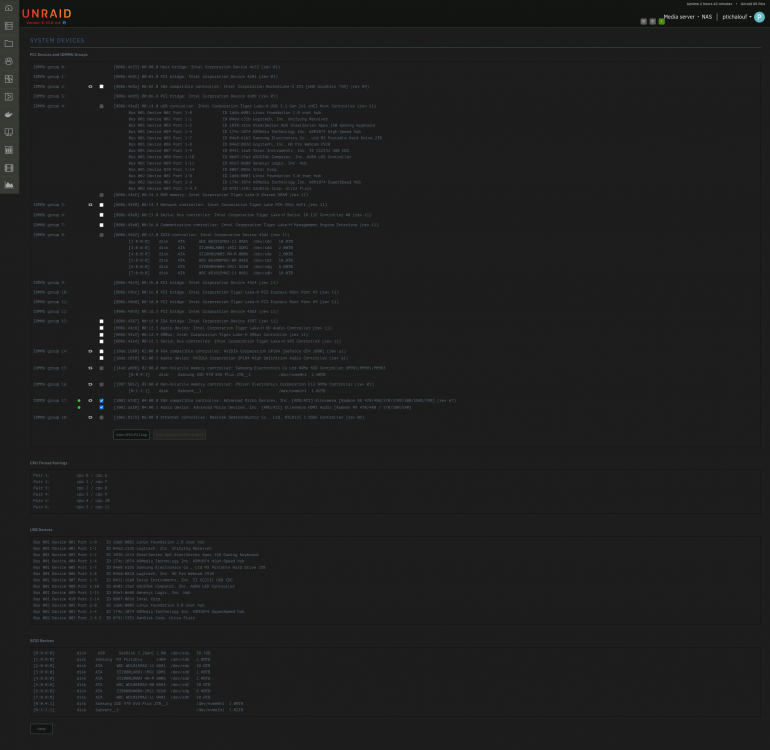
Task: Click the CPU Thread Pairings heading
Action: (x=49, y=463)
